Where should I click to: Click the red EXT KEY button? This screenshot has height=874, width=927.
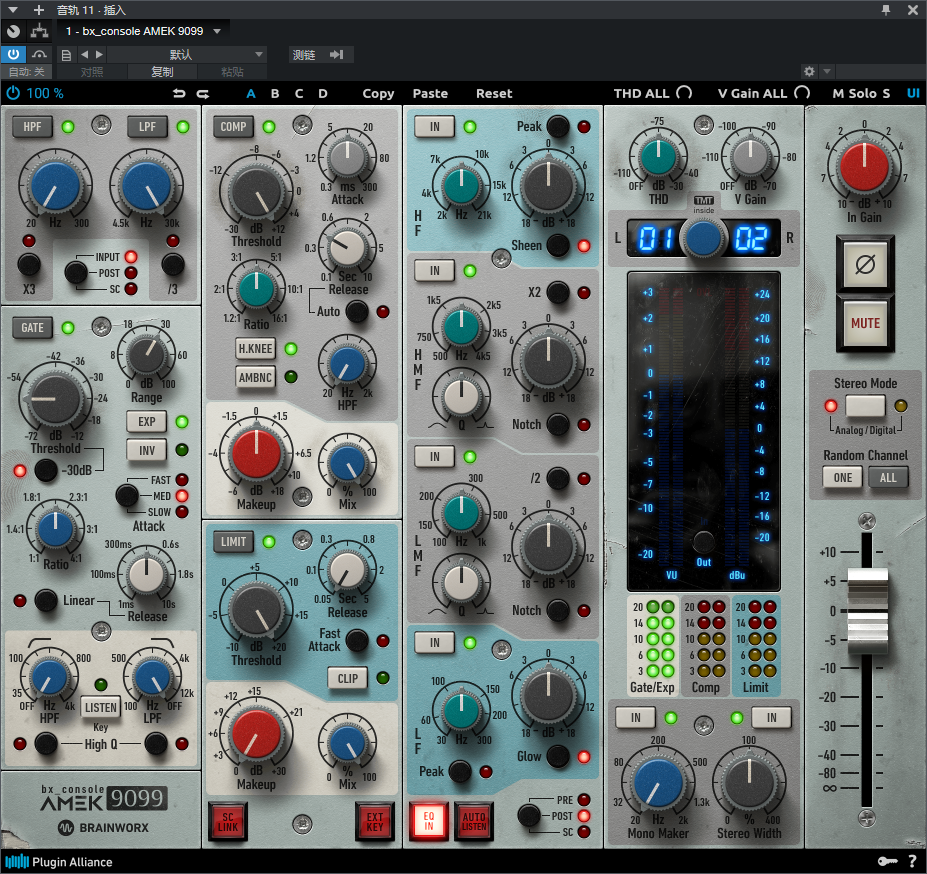point(375,822)
